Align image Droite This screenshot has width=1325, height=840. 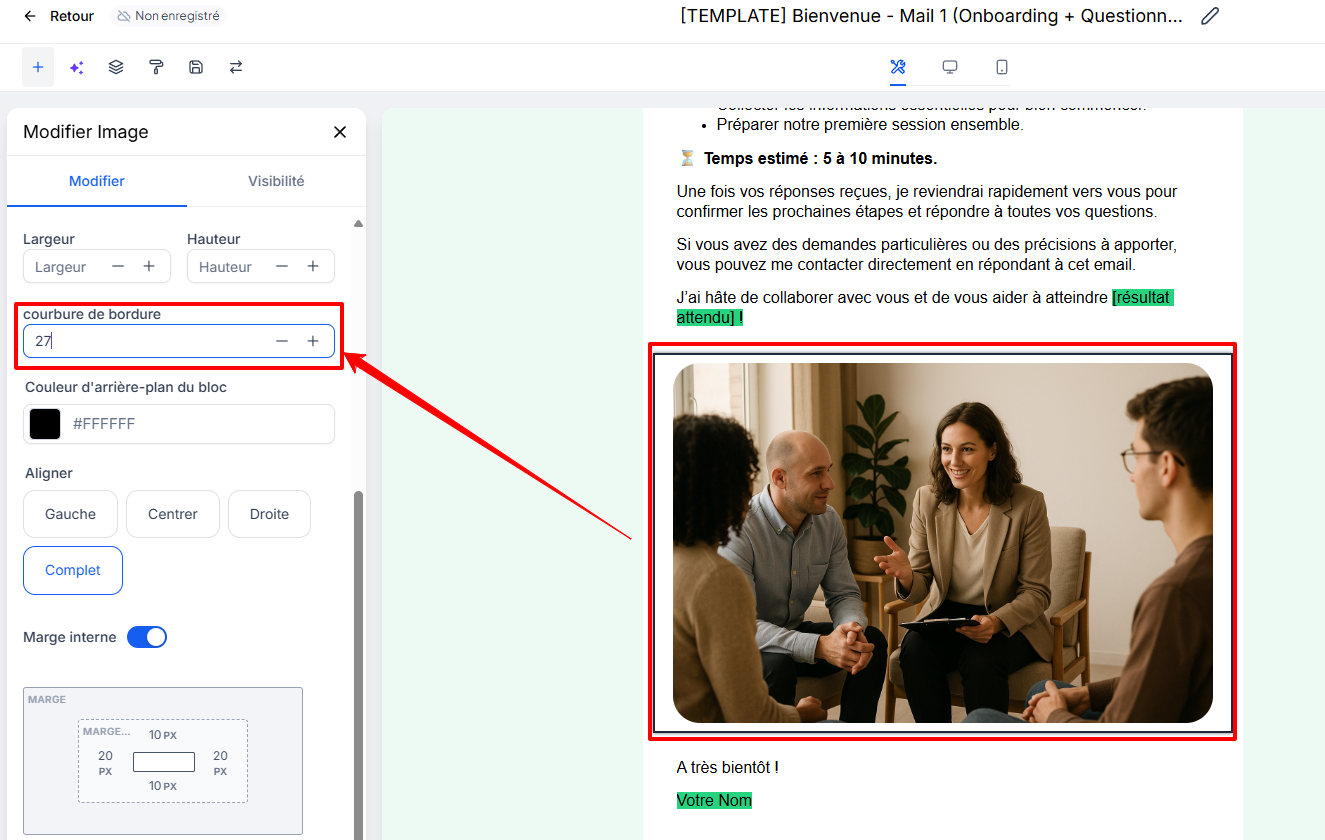(270, 514)
